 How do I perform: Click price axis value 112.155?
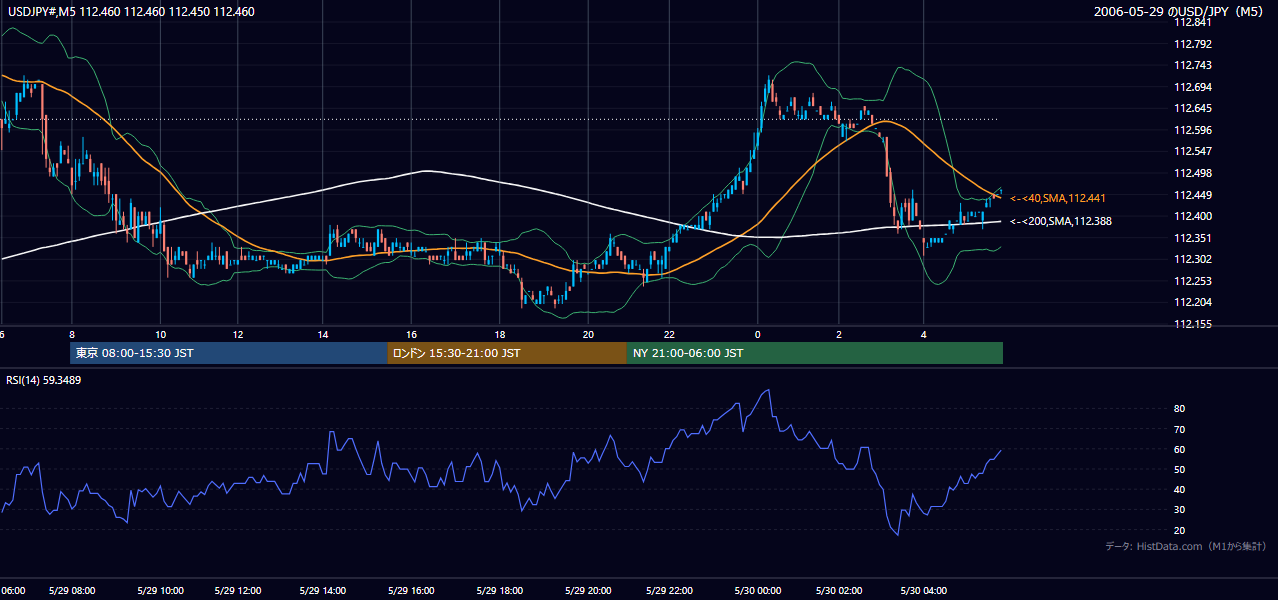coord(1194,324)
